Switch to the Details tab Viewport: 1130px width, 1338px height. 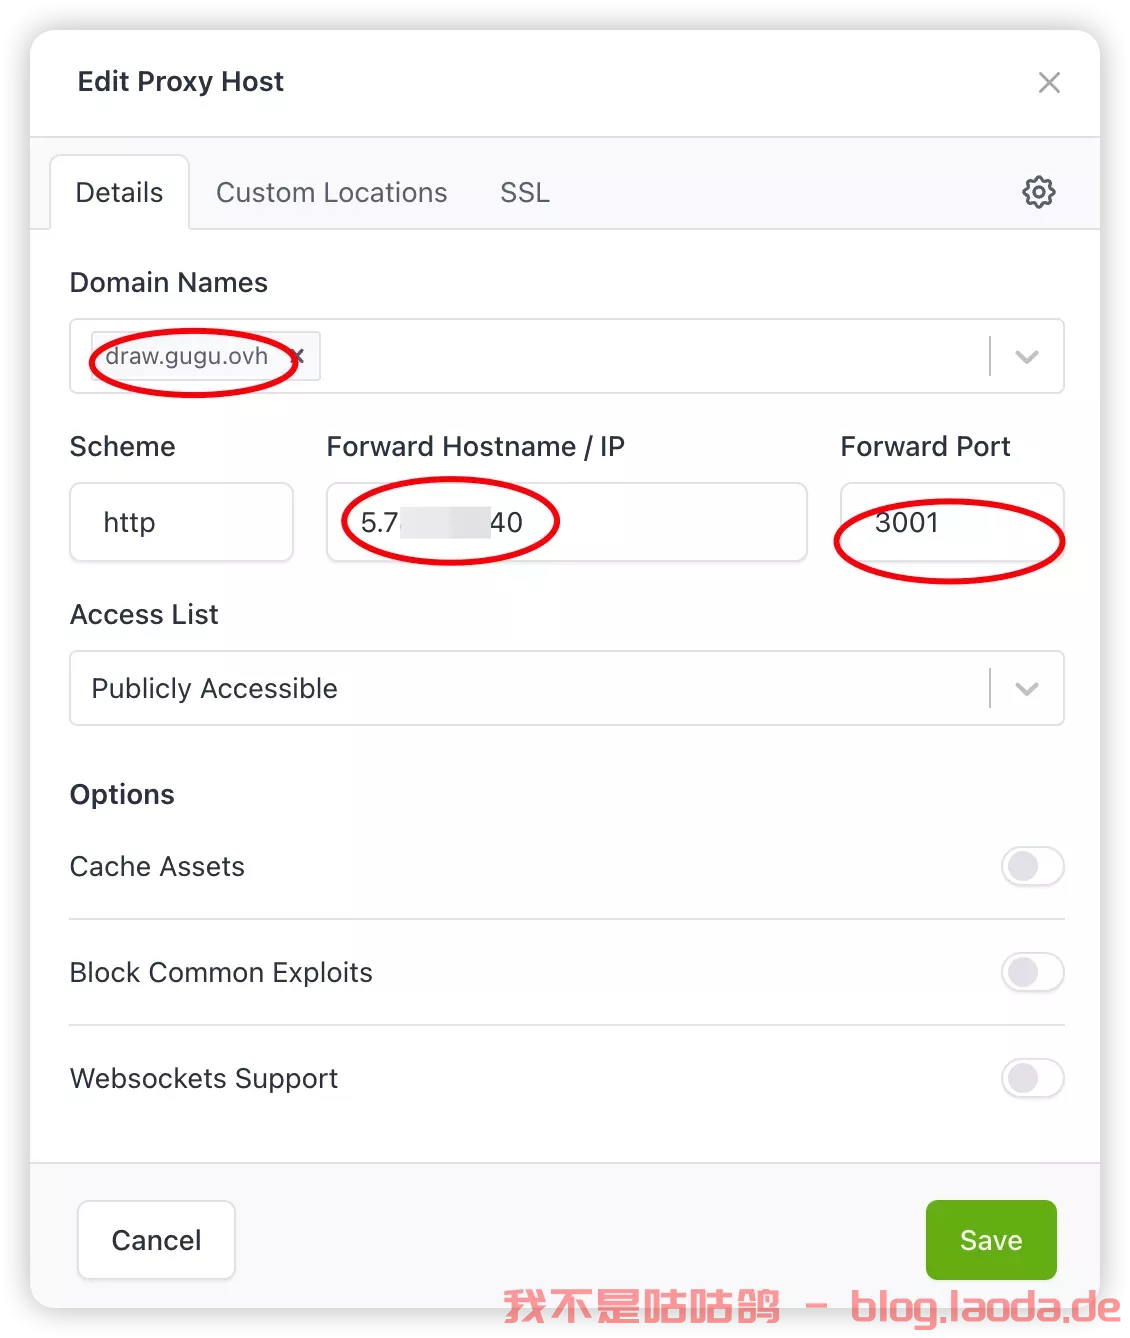[119, 192]
